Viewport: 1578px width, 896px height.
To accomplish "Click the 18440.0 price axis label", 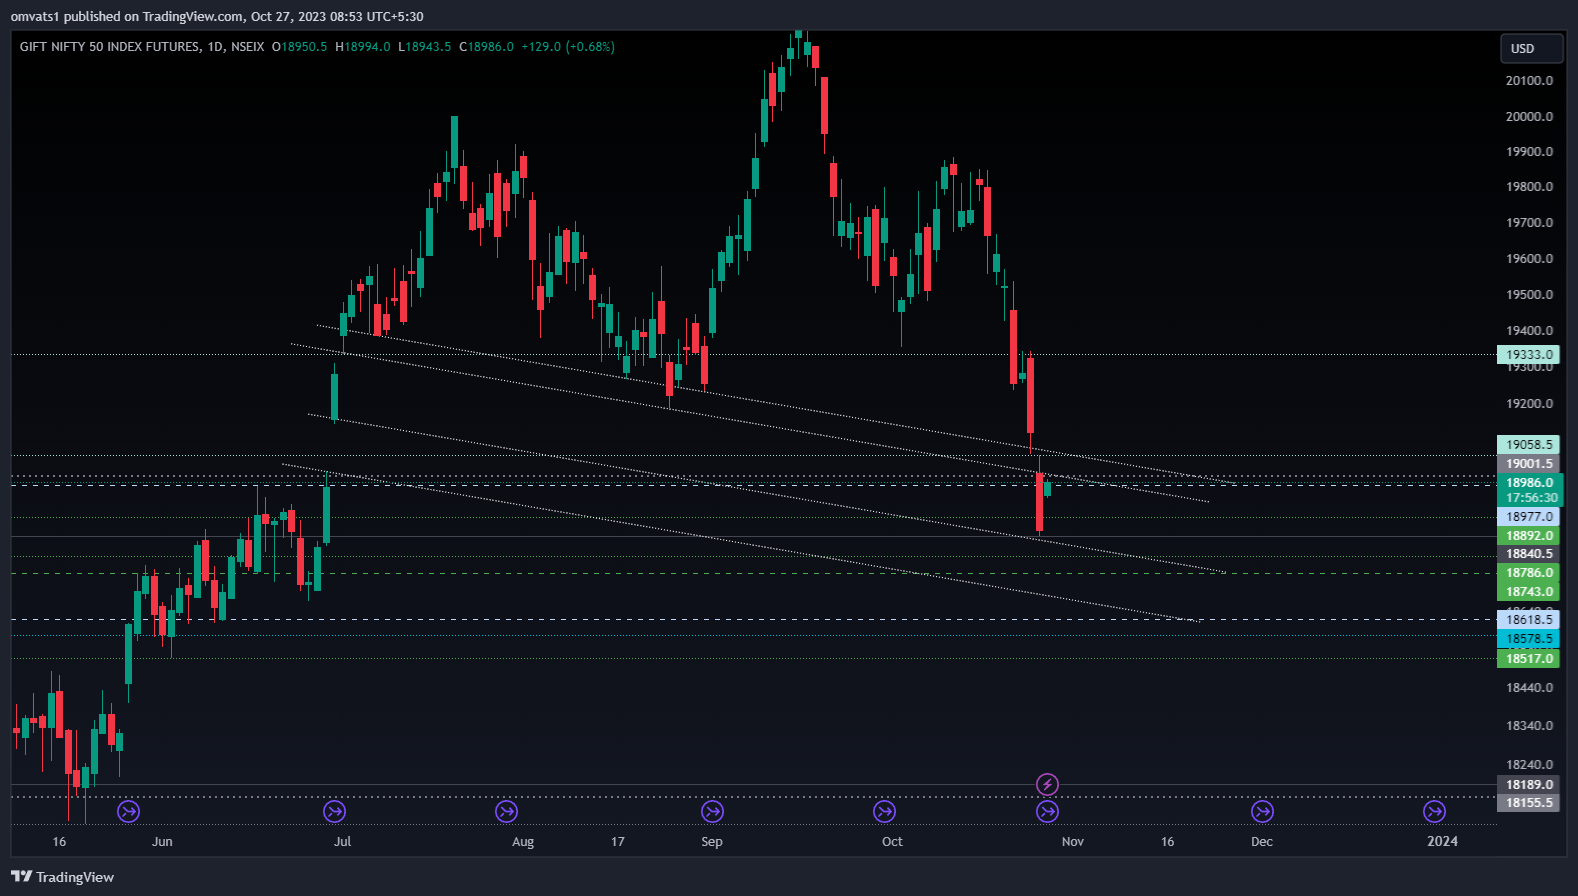I will tap(1529, 687).
